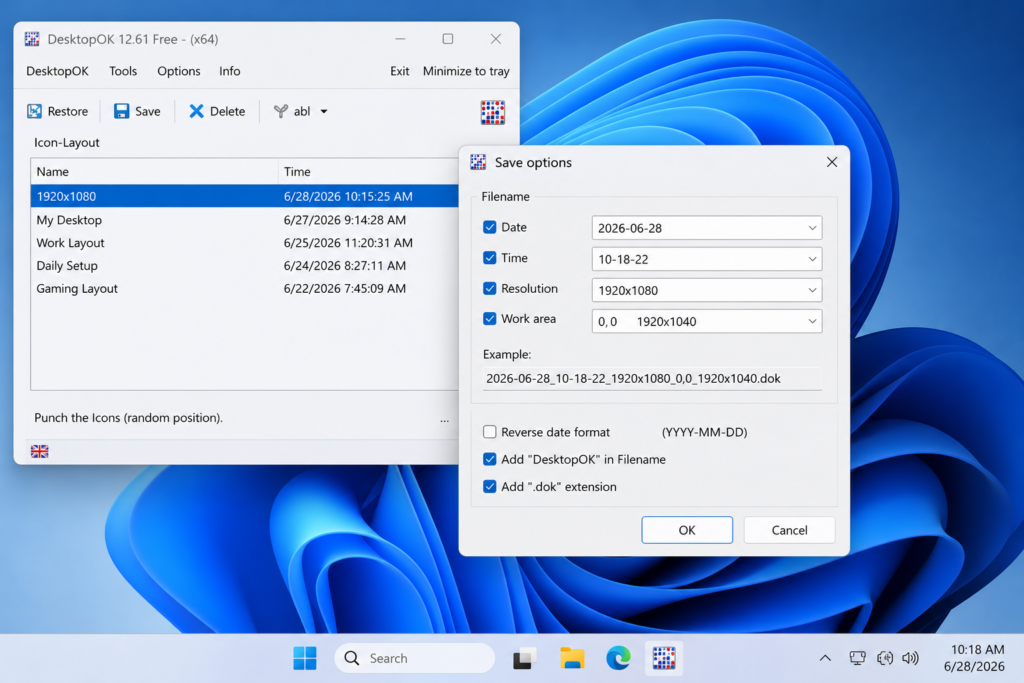Open the DesktopOK menu
Screen dimensions: 1024x683
pyautogui.click(x=57, y=71)
